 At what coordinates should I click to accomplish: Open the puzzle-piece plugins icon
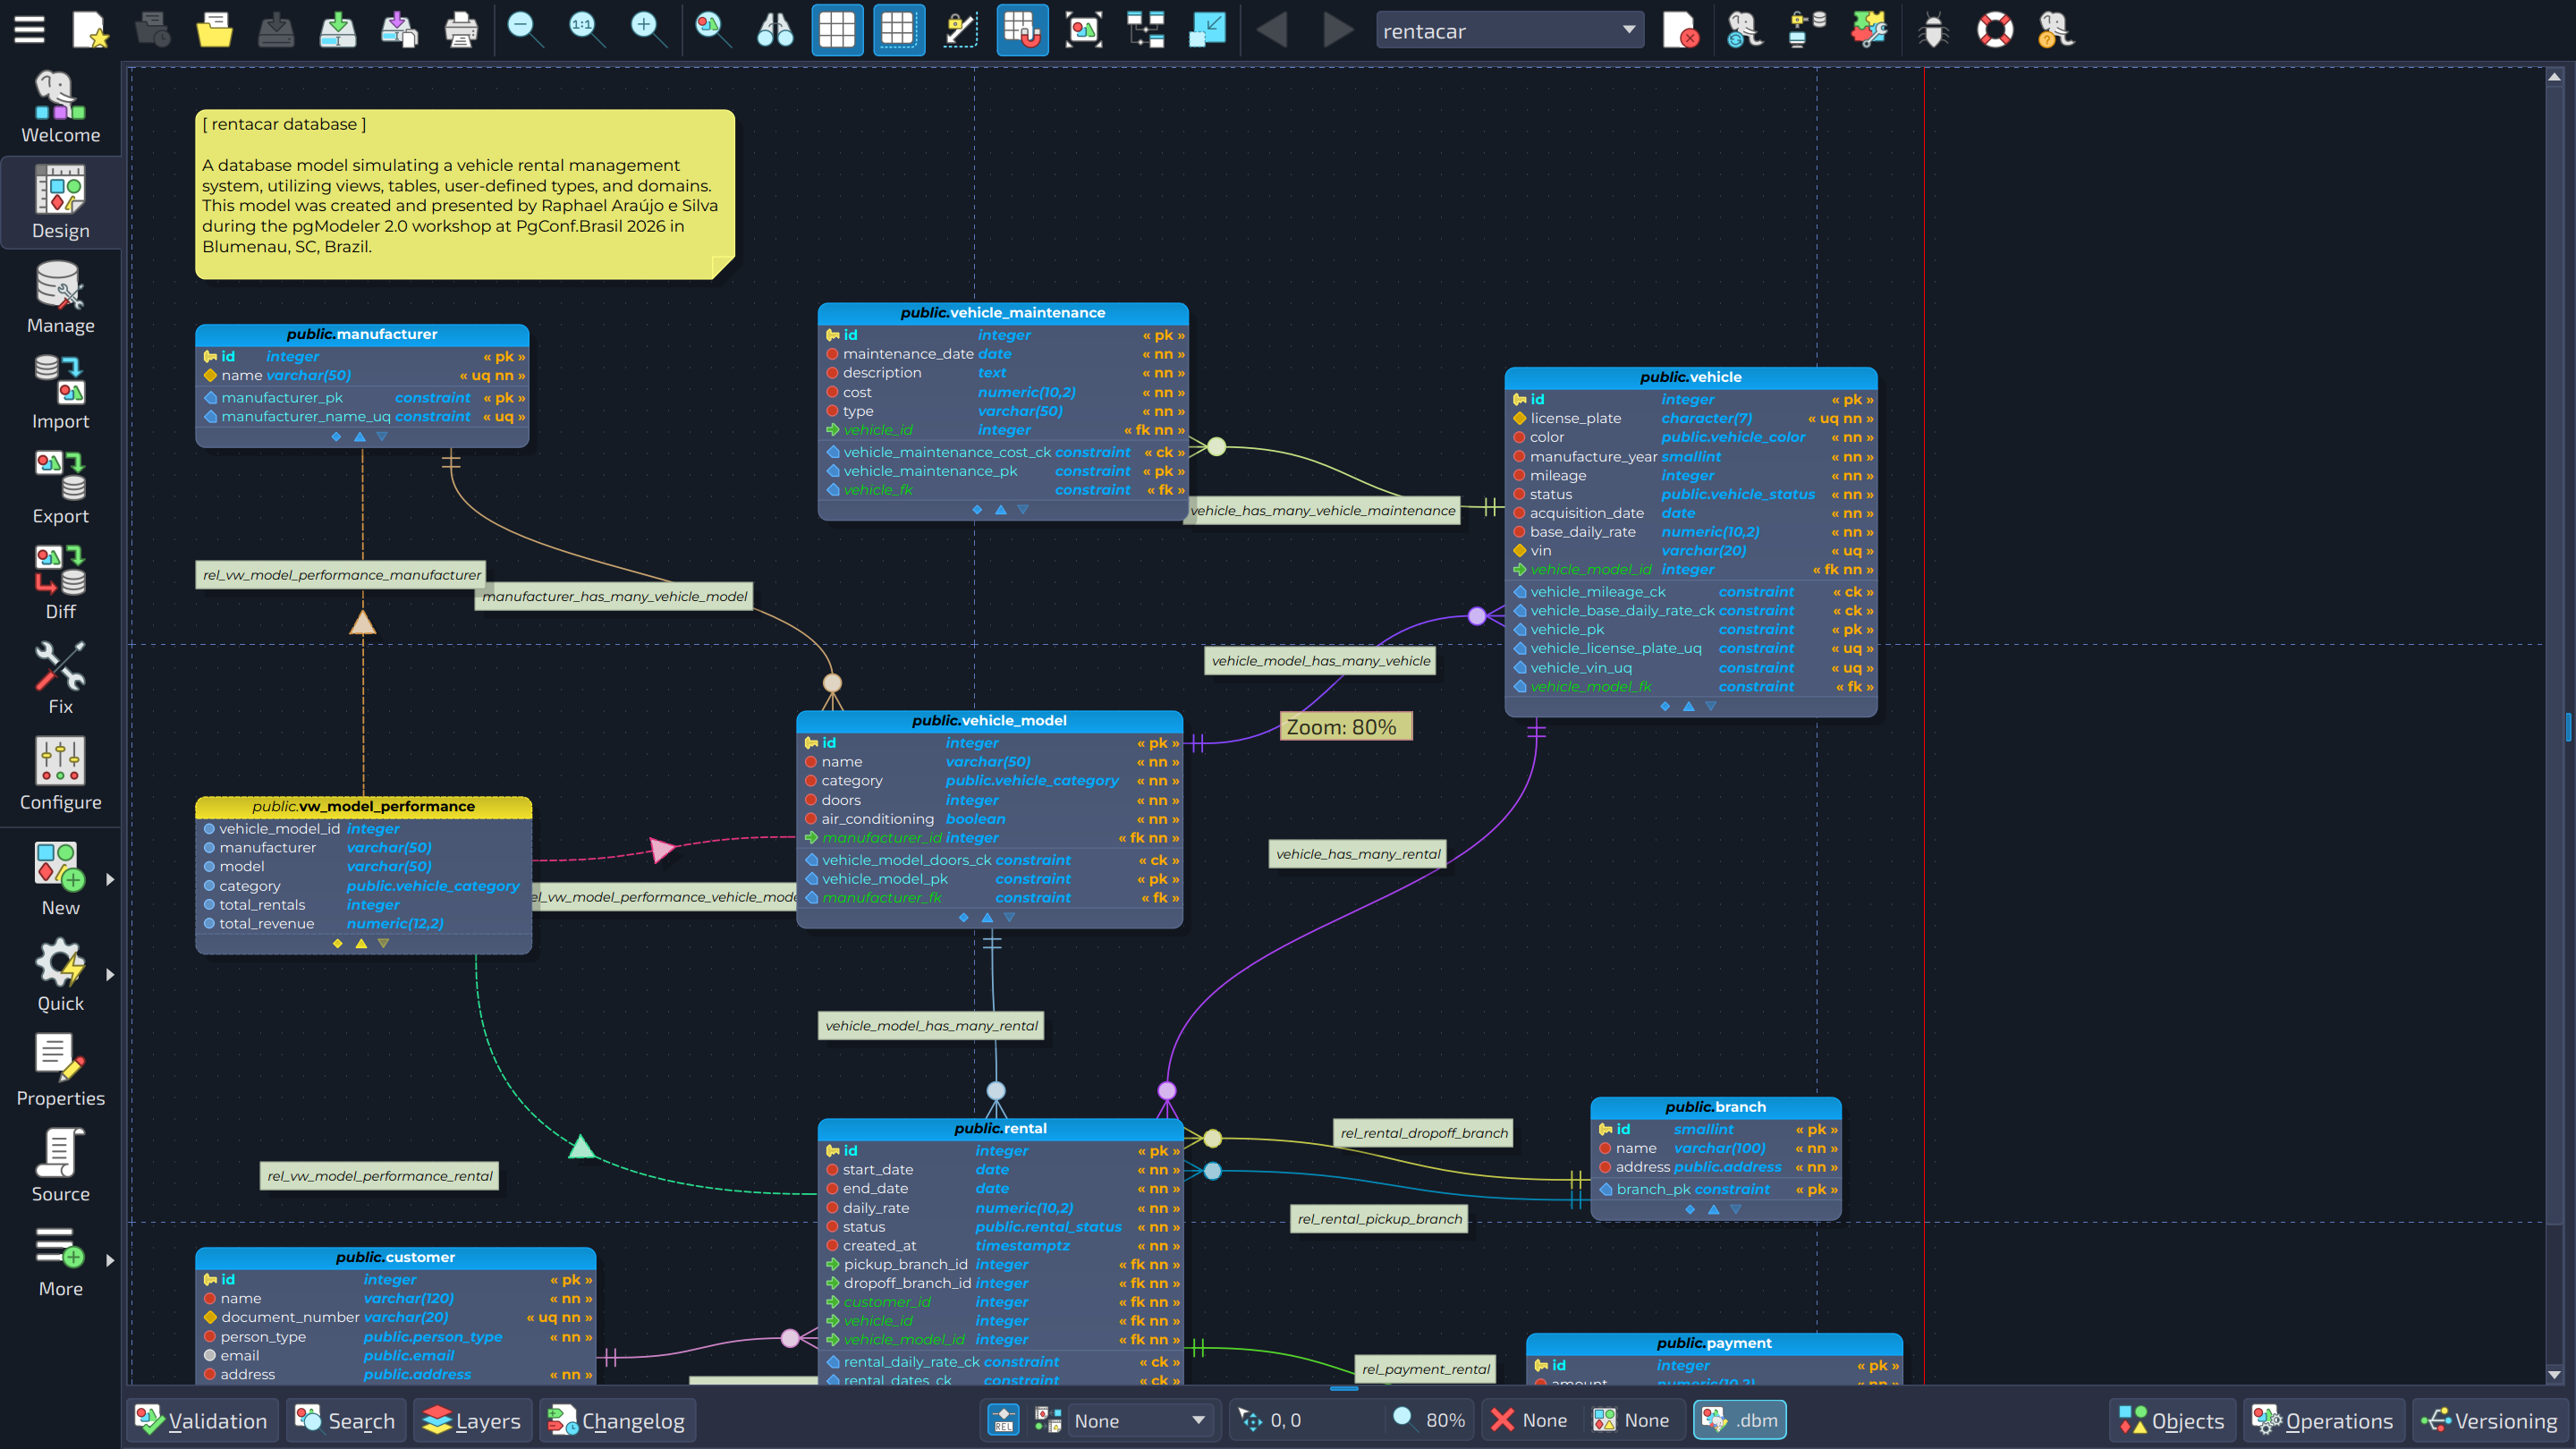[1868, 30]
